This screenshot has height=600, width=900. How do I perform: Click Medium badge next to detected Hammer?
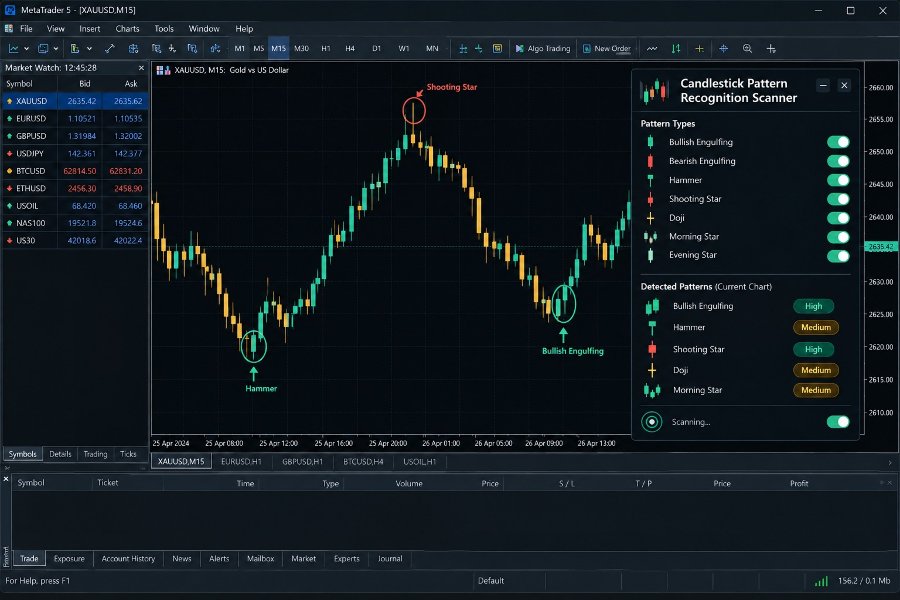pos(816,327)
